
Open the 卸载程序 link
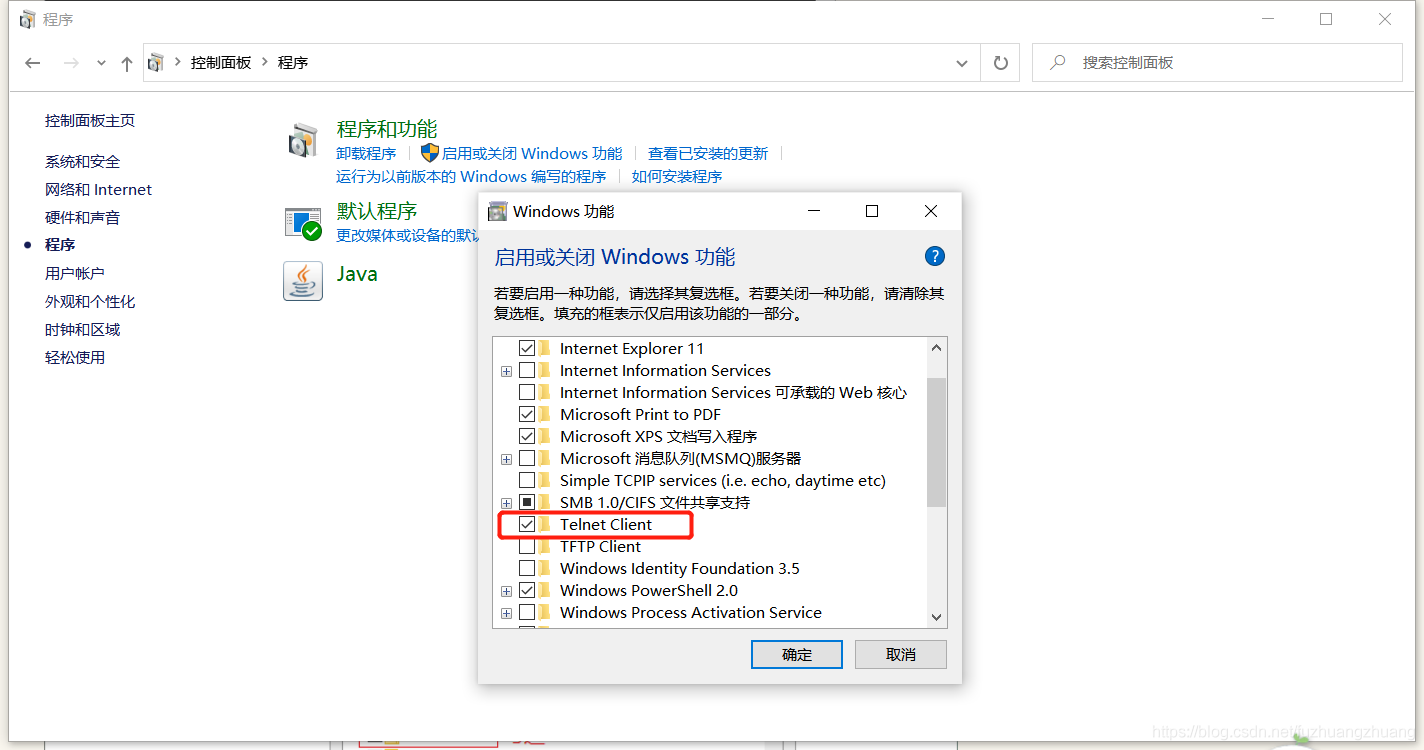366,154
